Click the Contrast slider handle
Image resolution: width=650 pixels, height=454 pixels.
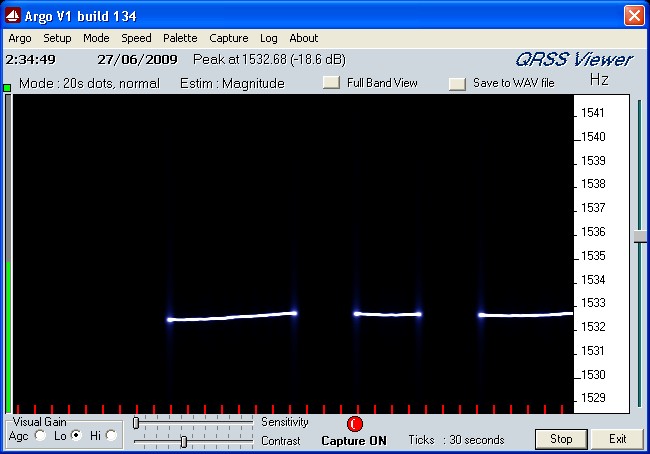183,441
